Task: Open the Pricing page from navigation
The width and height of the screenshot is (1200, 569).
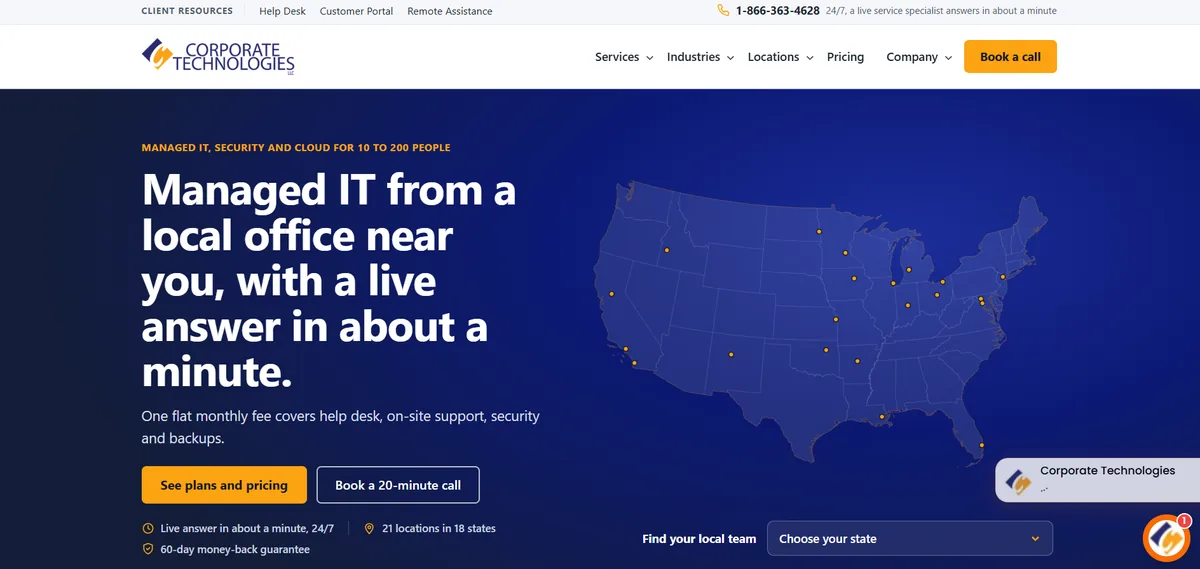Action: [x=845, y=57]
